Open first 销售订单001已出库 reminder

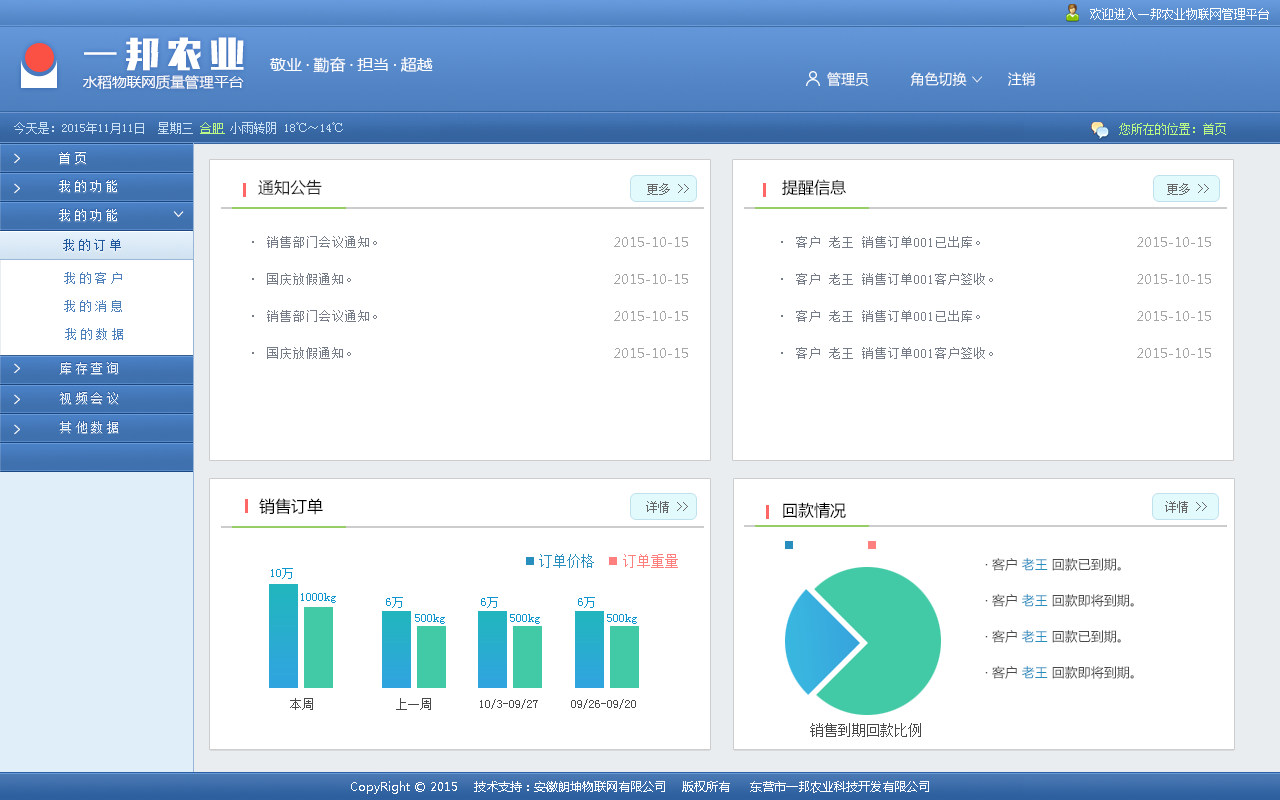[888, 242]
